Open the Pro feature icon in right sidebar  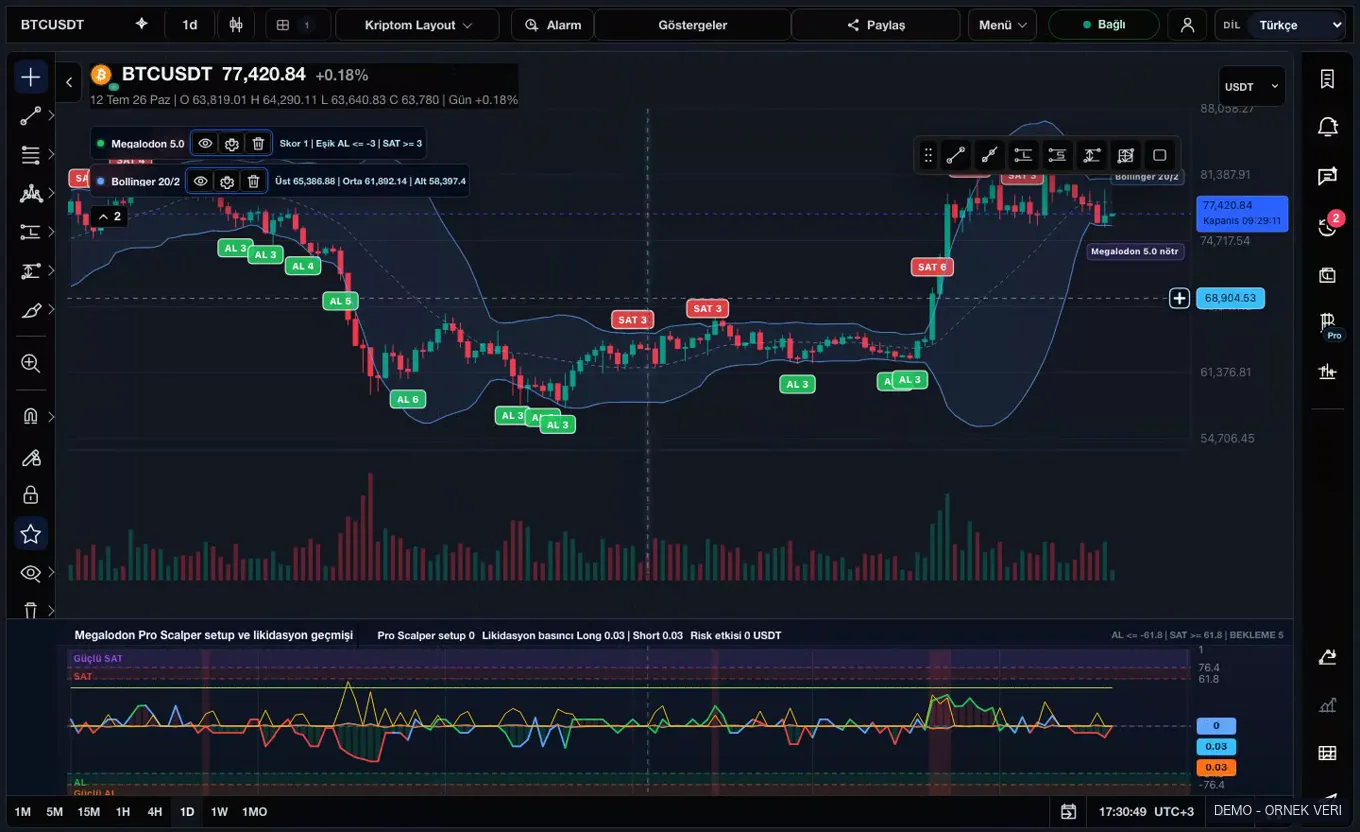click(x=1328, y=324)
